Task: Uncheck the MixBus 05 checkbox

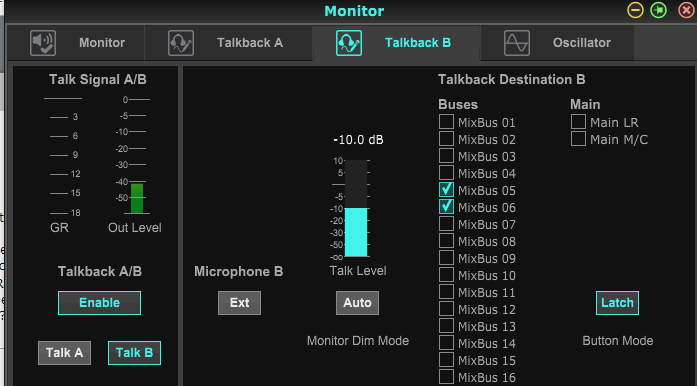Action: pyautogui.click(x=446, y=190)
